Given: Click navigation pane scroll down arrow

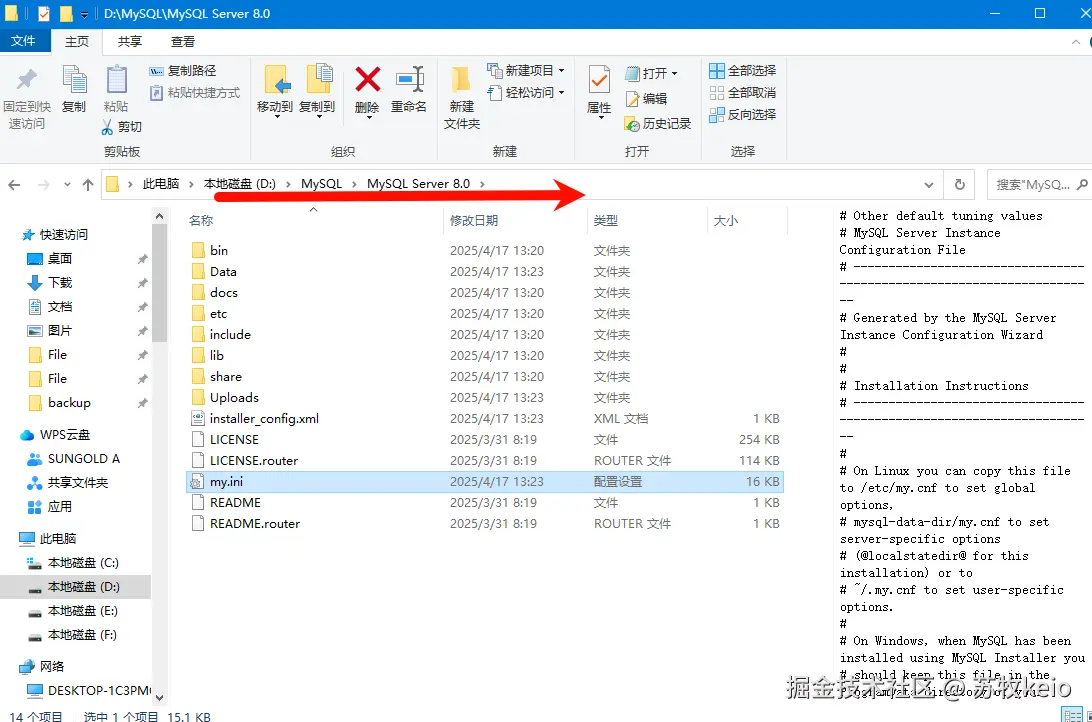Looking at the screenshot, I should point(159,697).
